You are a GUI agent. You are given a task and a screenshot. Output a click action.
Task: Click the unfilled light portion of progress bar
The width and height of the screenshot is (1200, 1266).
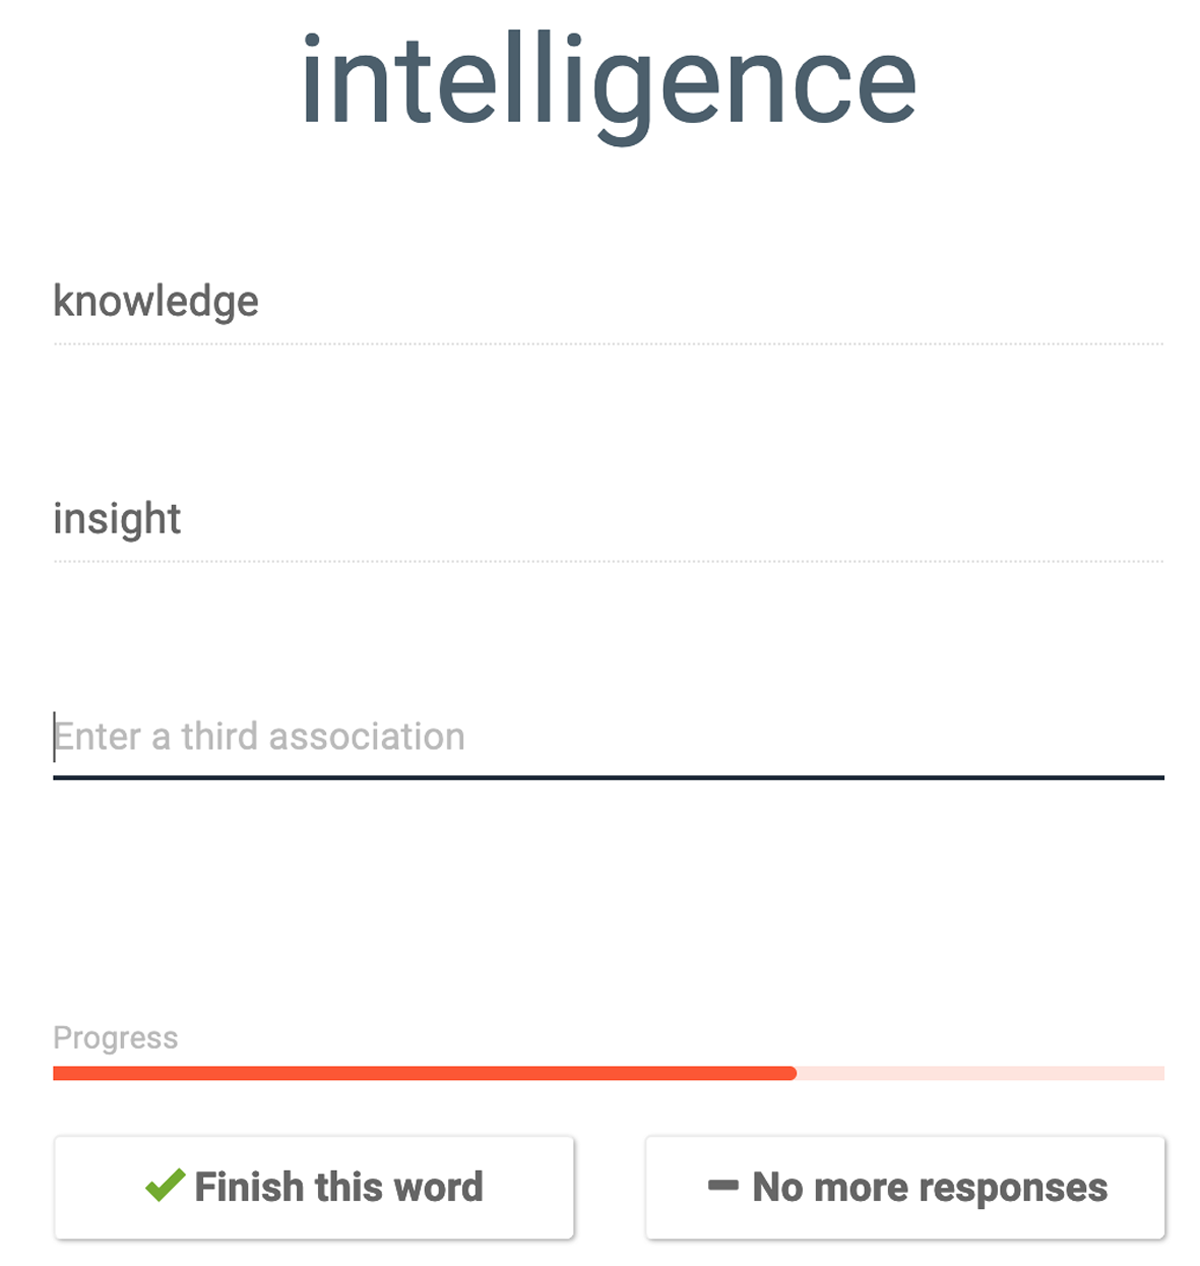tap(980, 1073)
